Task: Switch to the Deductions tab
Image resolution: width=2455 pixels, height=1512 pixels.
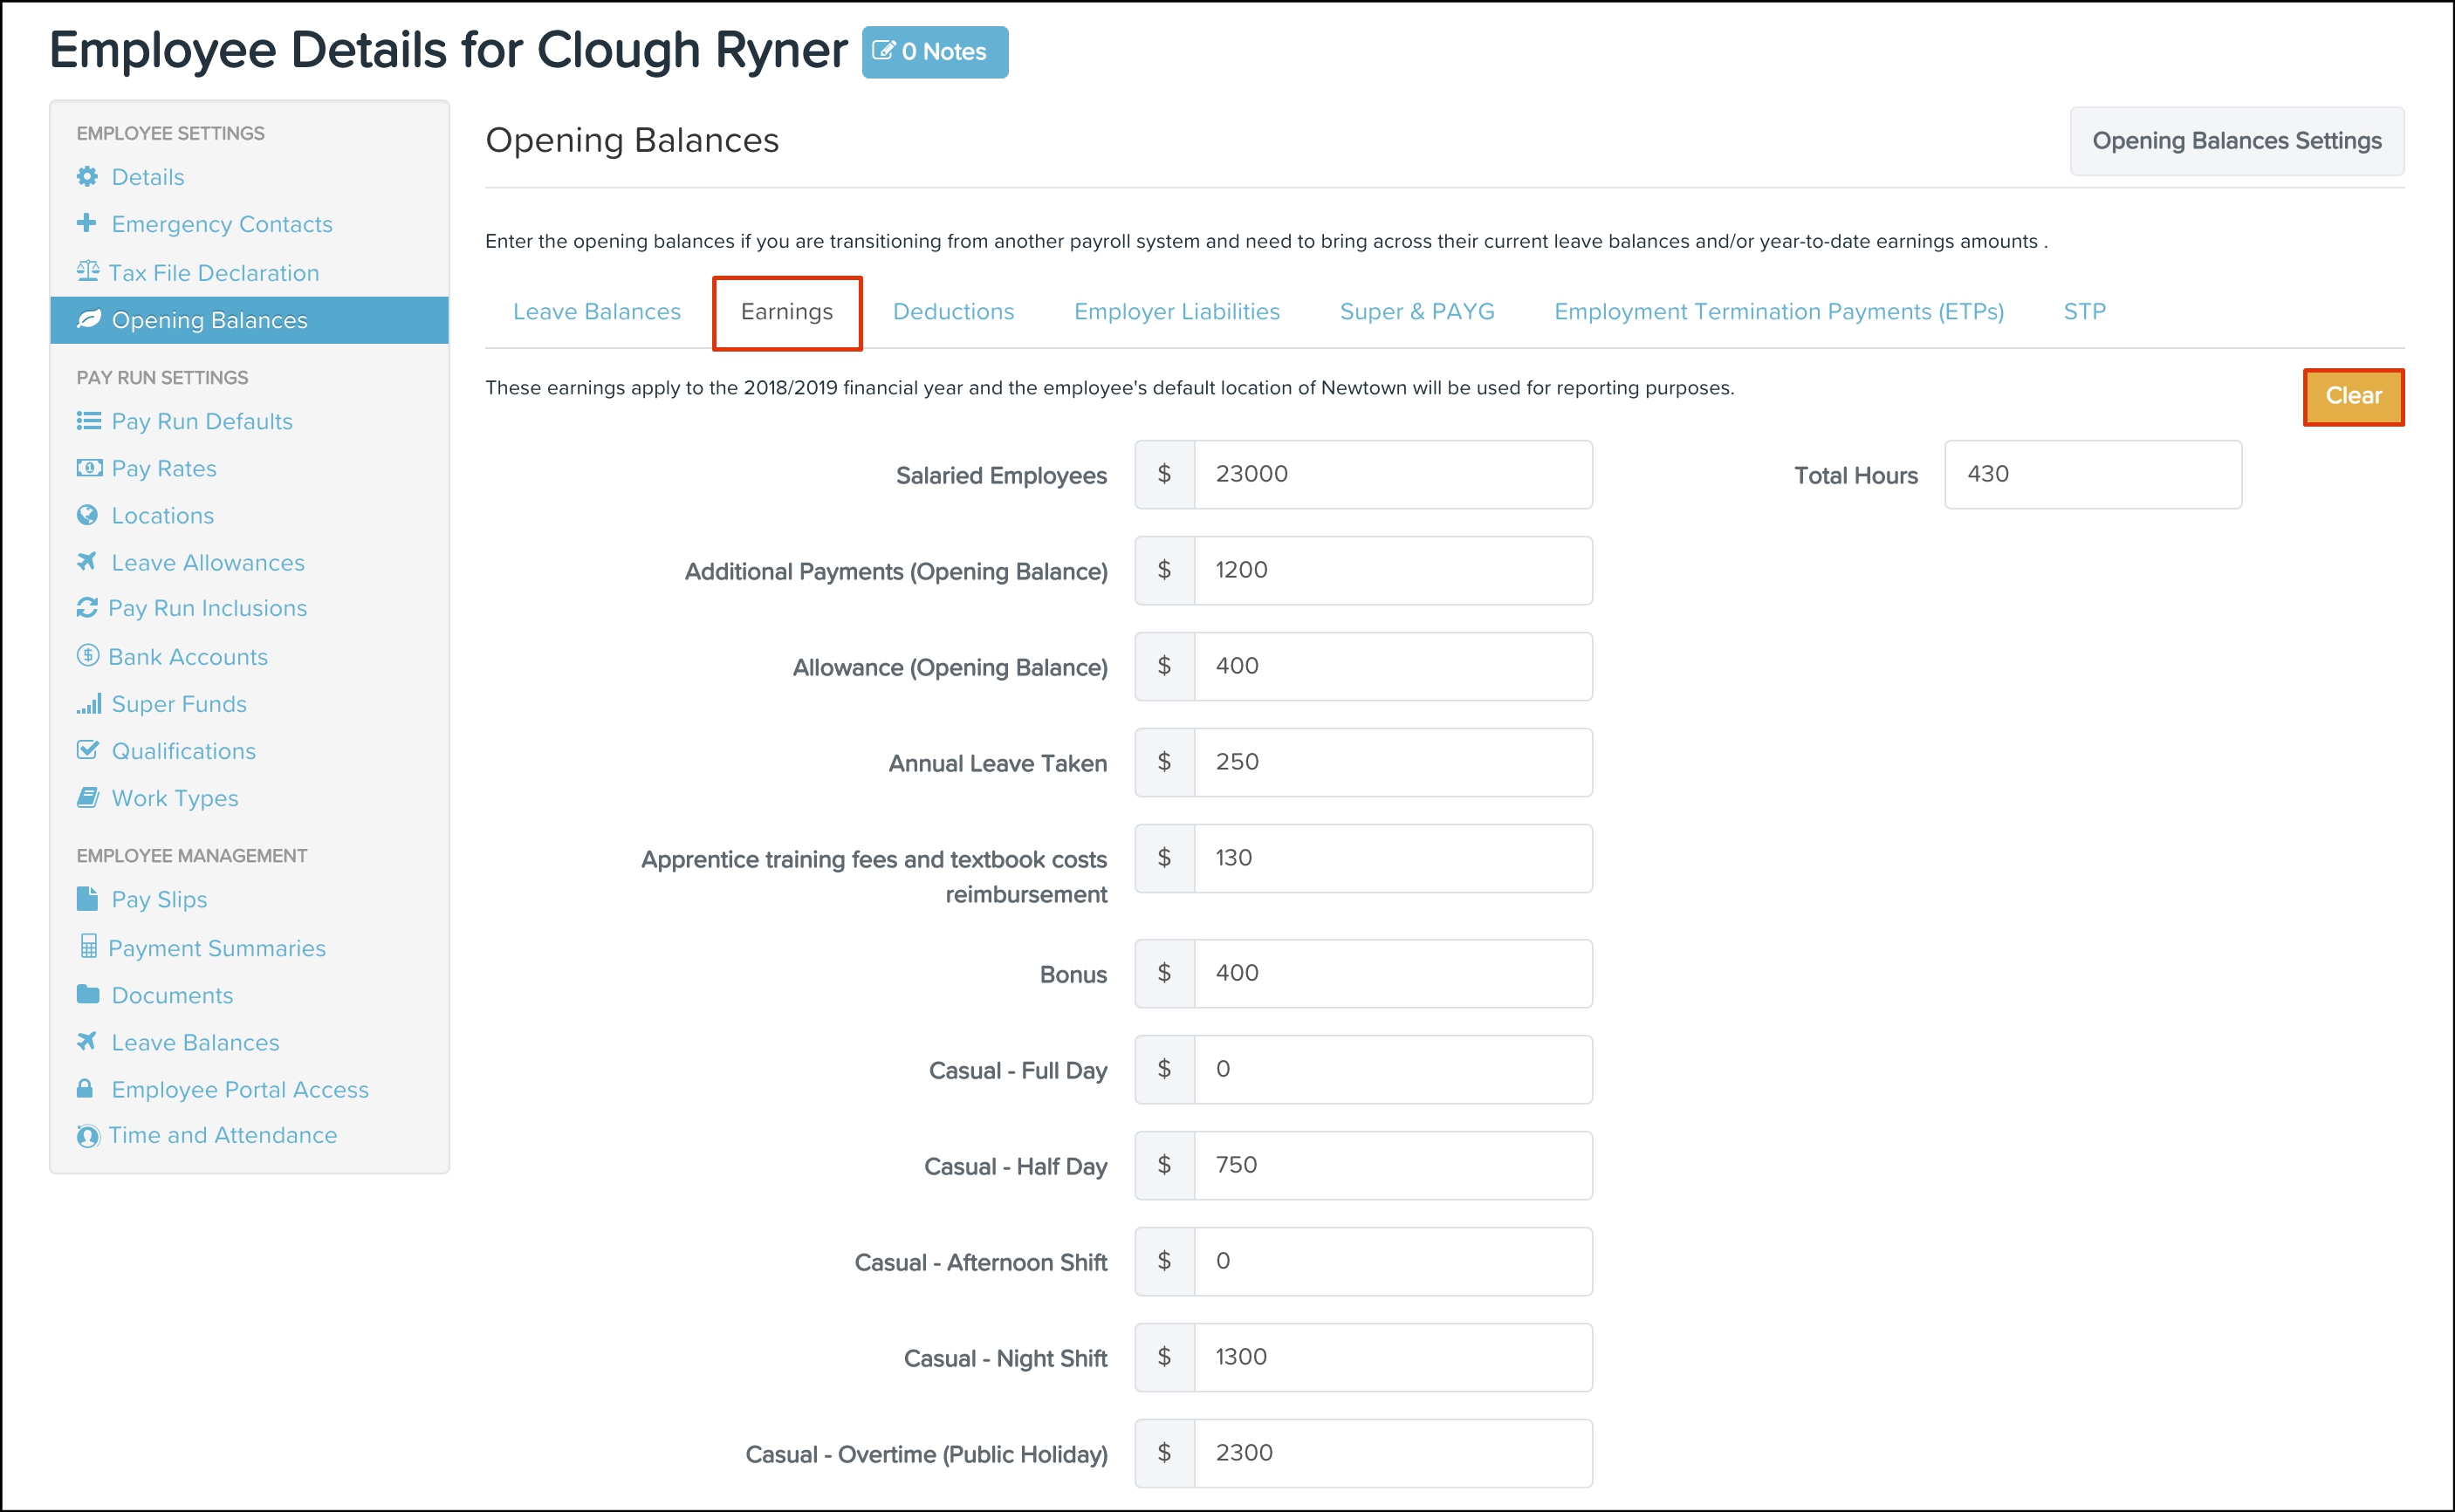Action: pos(952,312)
